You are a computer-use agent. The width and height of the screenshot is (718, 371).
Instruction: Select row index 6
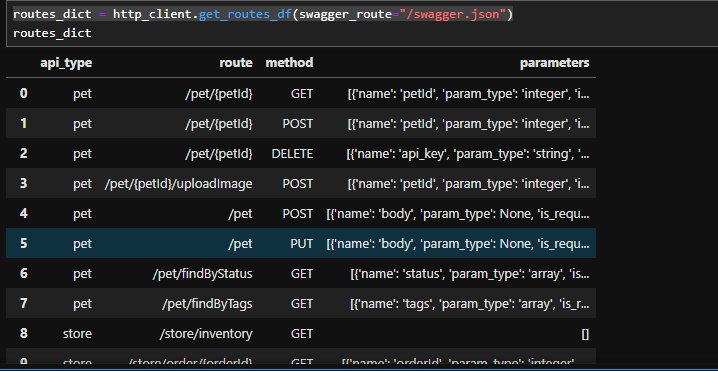click(x=23, y=273)
